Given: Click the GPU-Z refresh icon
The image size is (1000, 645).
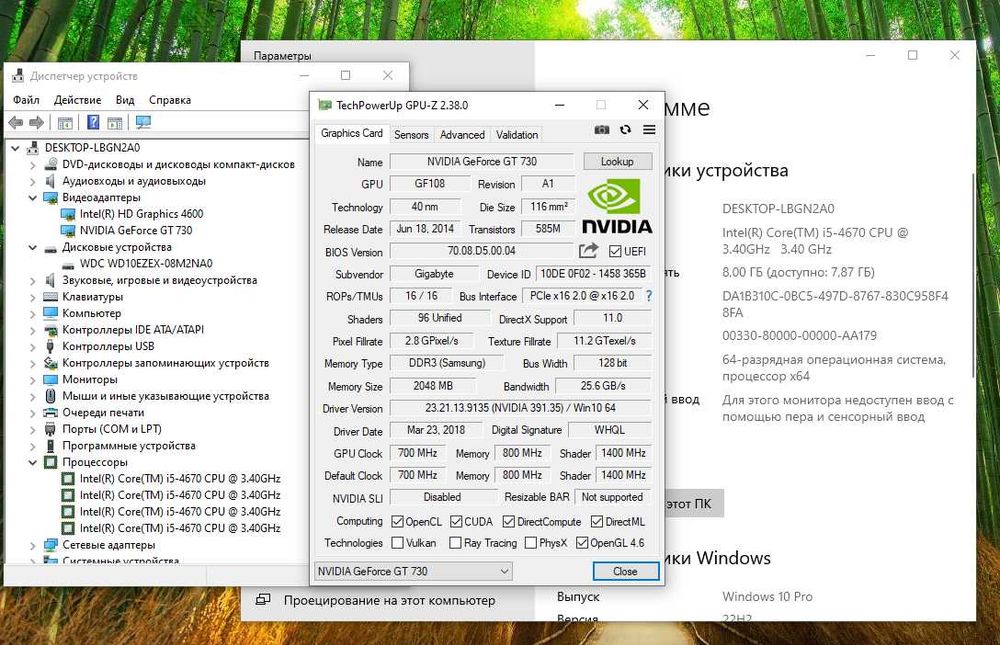Looking at the screenshot, I should 625,130.
